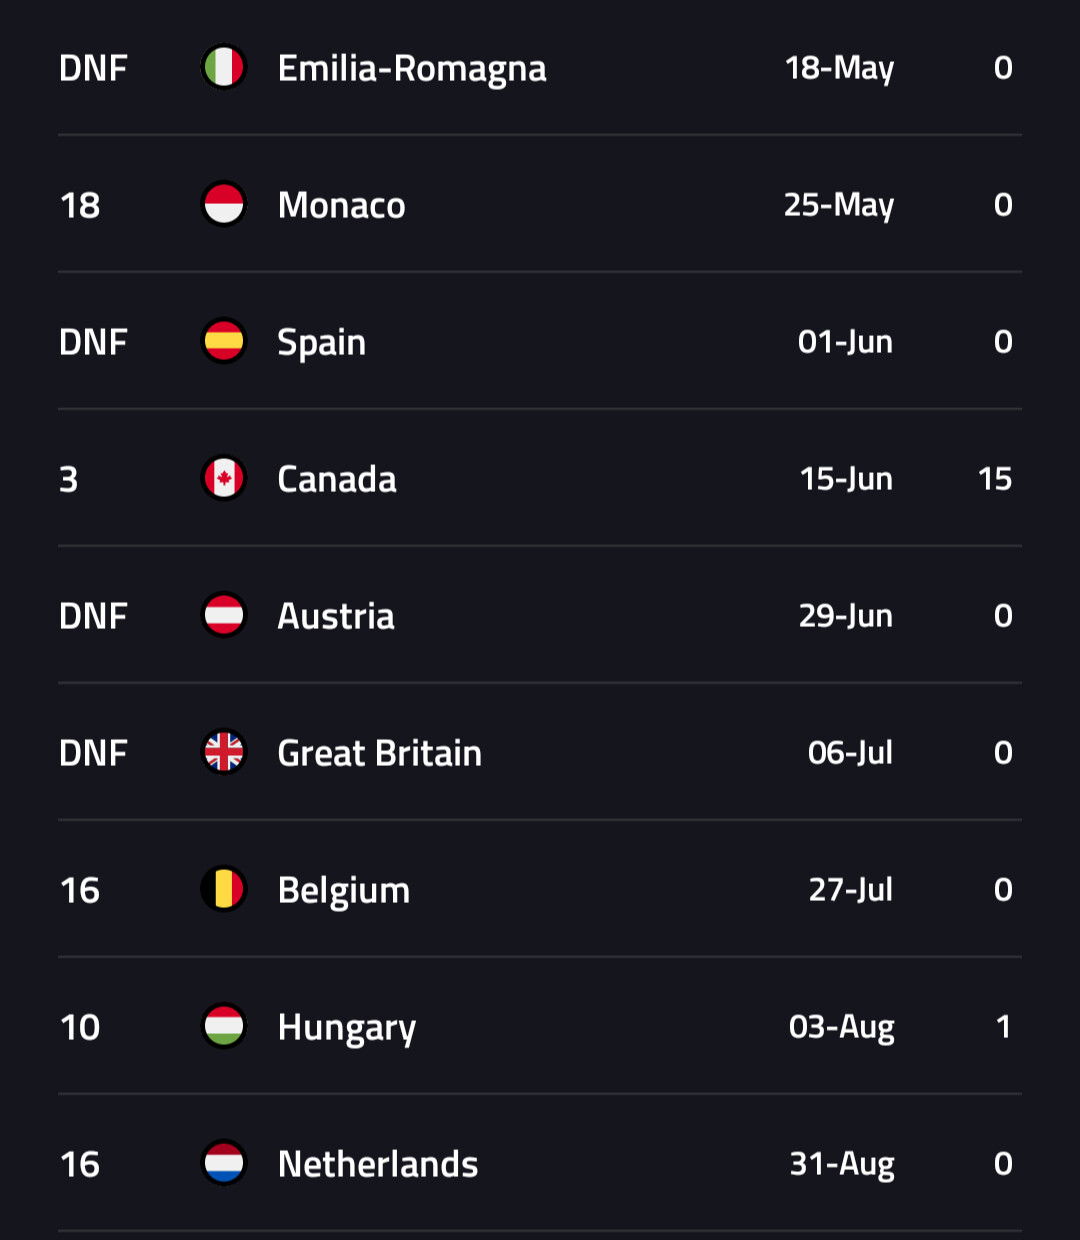Click the position 10 for Hungary
Viewport: 1080px width, 1240px height.
point(80,1027)
